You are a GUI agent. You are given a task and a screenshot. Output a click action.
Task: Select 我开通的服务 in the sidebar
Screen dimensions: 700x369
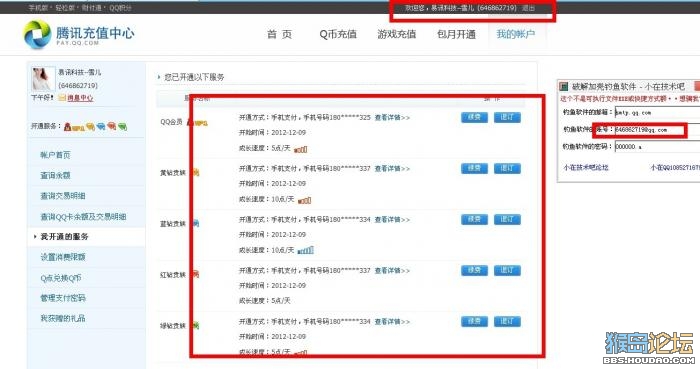[64, 236]
